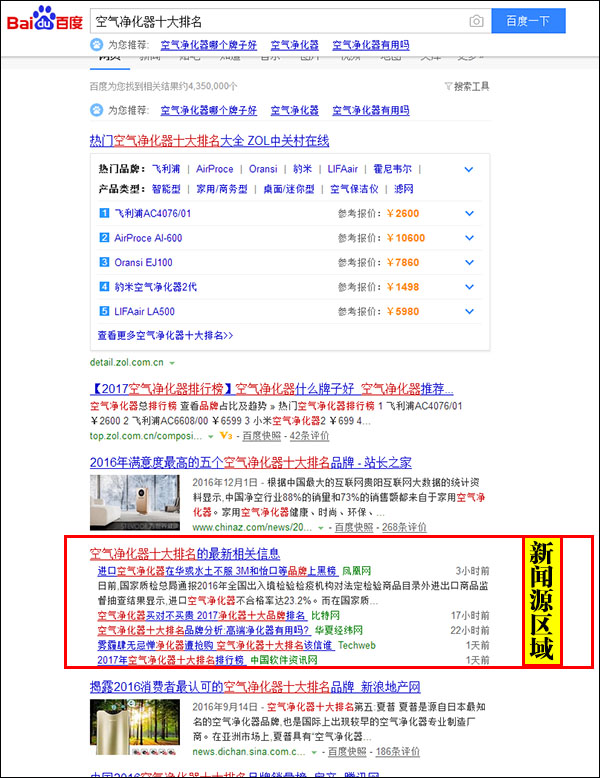This screenshot has height=778, width=600.
Task: Expand the 热门品牌 row chevron
Action: pos(468,169)
